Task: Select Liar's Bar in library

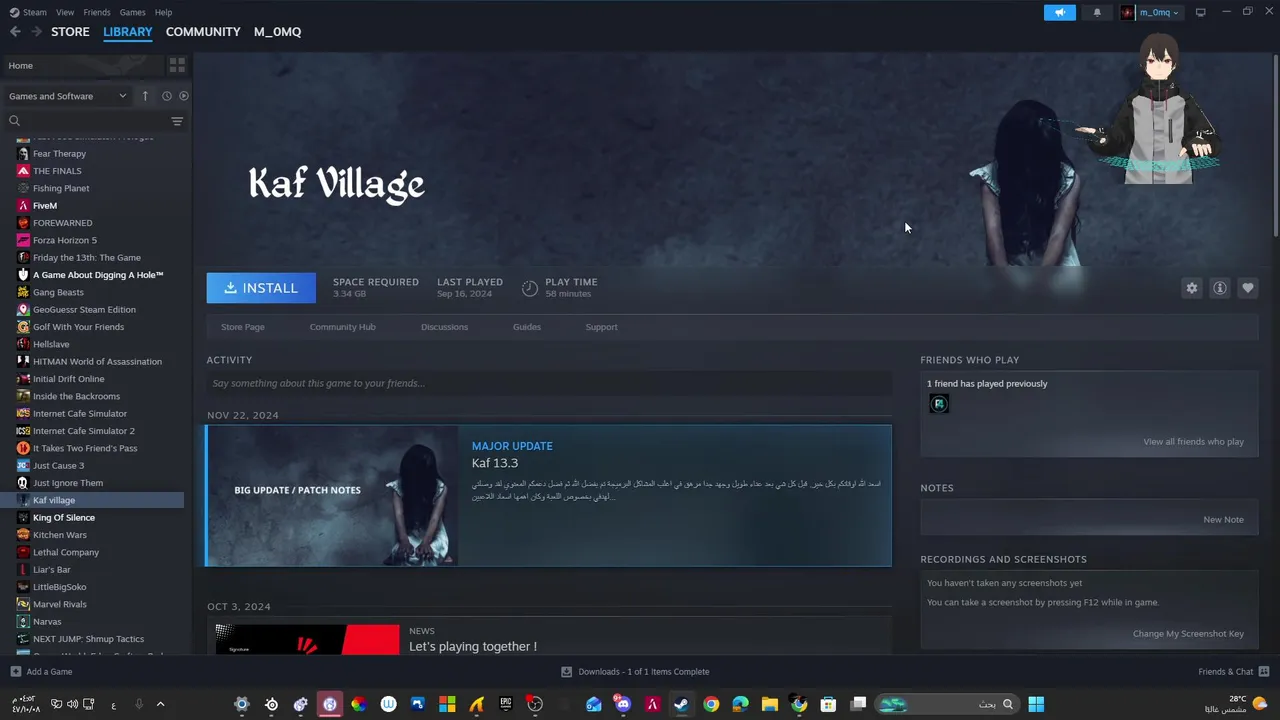Action: (x=52, y=570)
